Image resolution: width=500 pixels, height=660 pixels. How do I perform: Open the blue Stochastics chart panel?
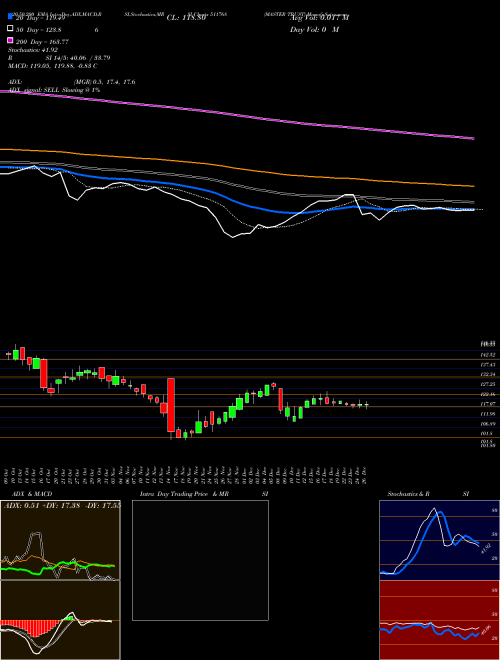point(439,540)
